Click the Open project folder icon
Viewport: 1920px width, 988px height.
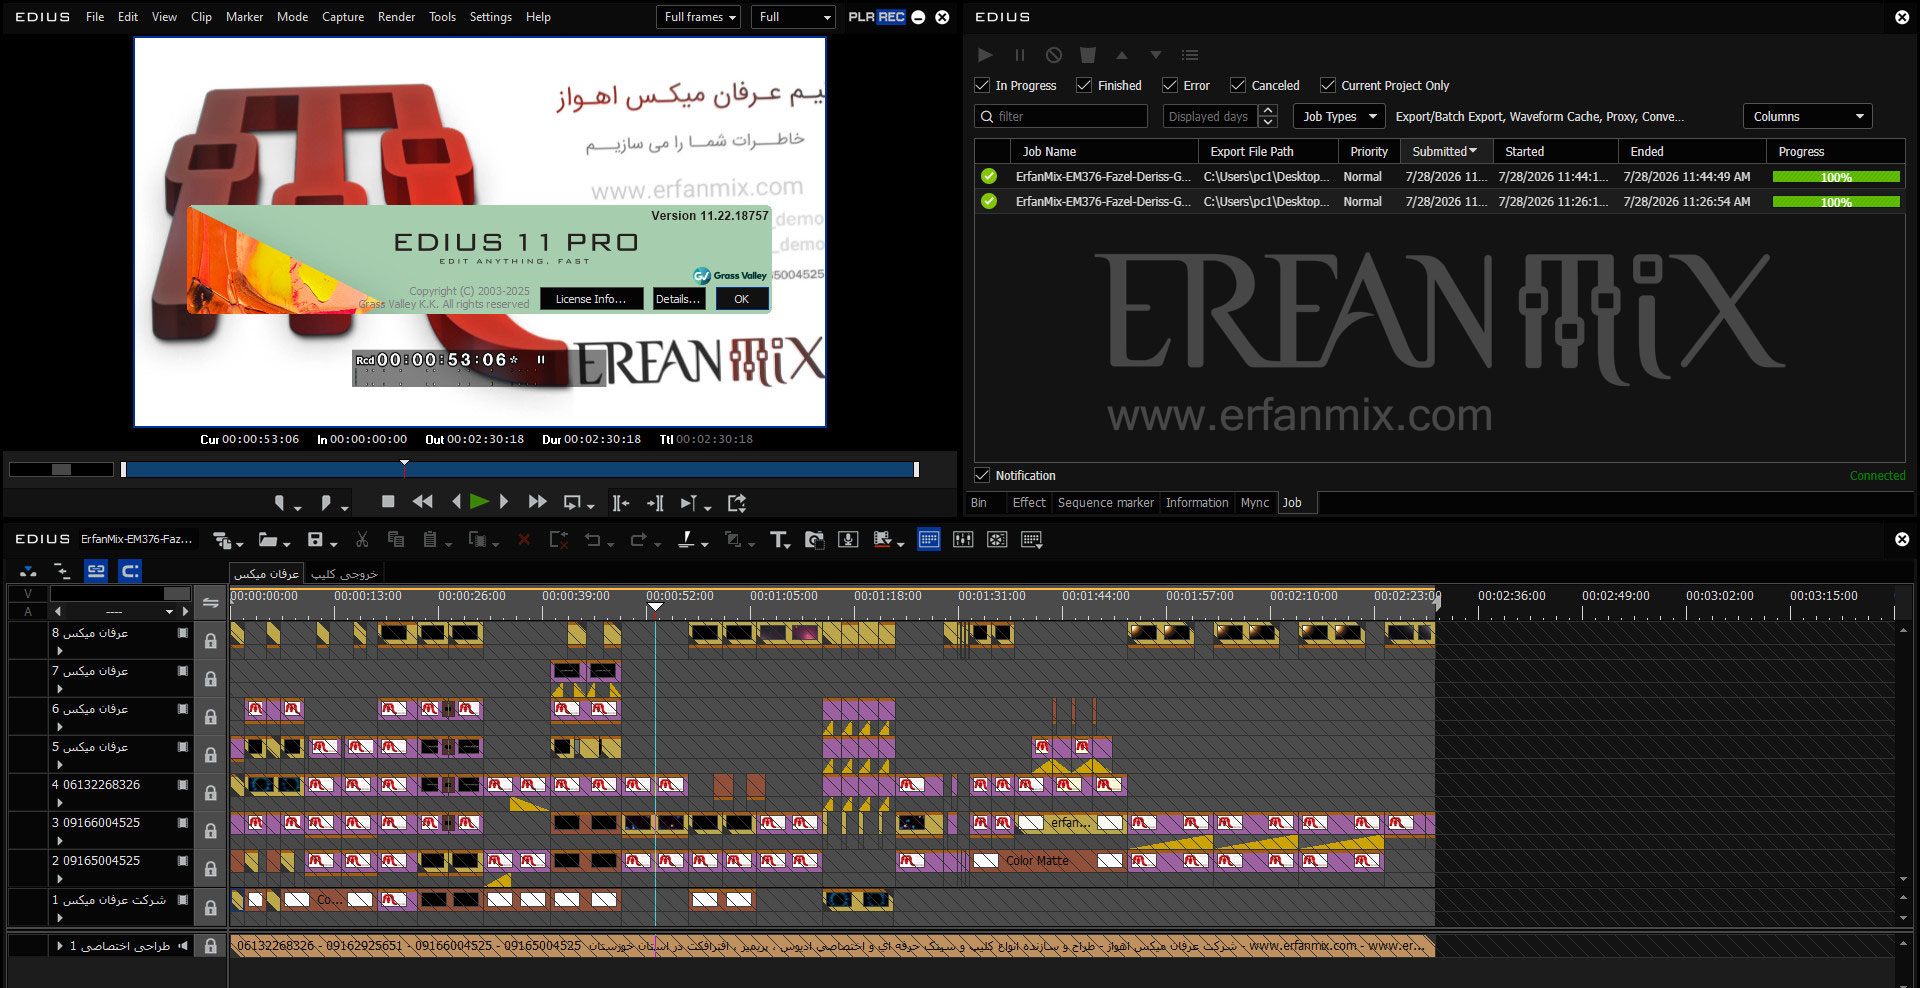[x=268, y=540]
